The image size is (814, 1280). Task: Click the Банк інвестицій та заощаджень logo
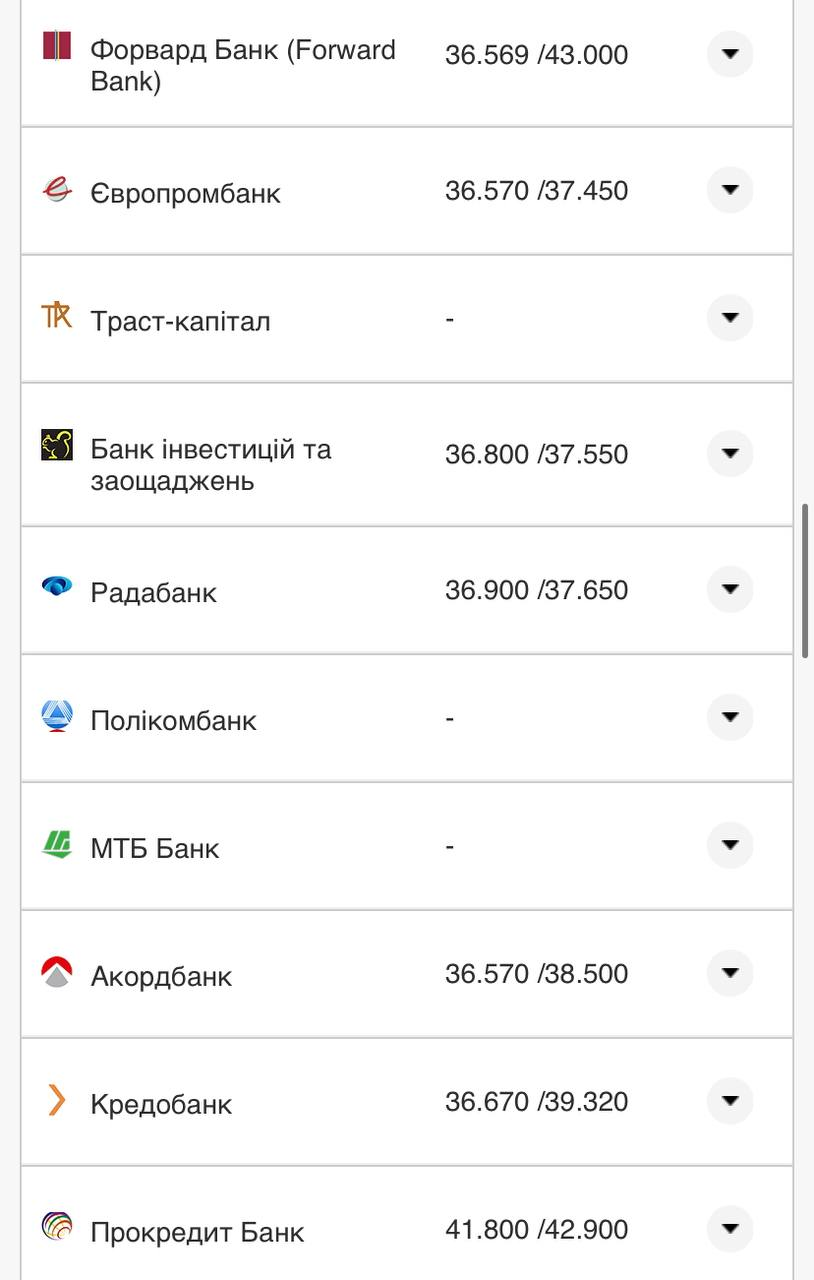[x=57, y=445]
